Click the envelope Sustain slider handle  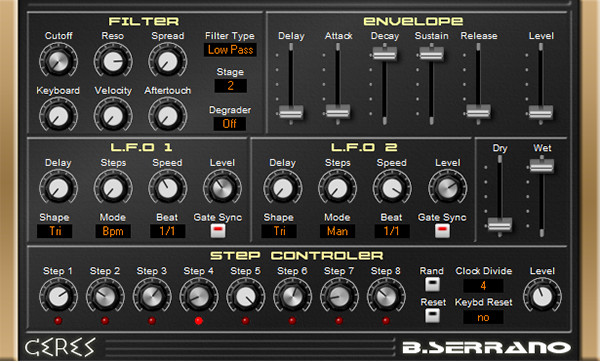[x=431, y=54]
